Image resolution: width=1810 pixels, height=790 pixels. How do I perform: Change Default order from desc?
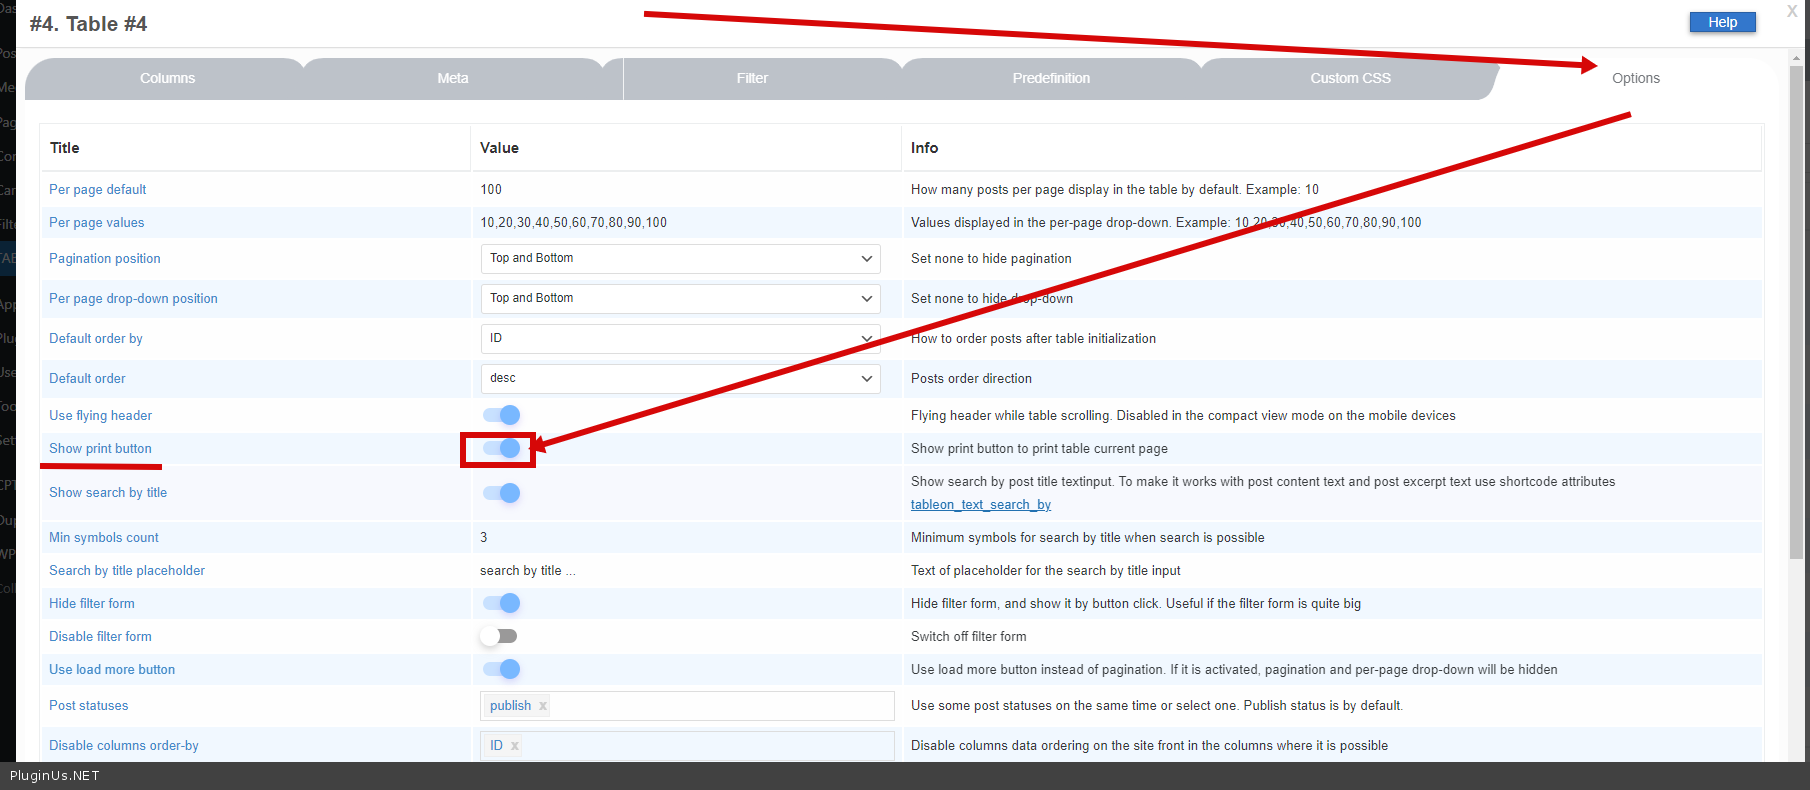(680, 379)
